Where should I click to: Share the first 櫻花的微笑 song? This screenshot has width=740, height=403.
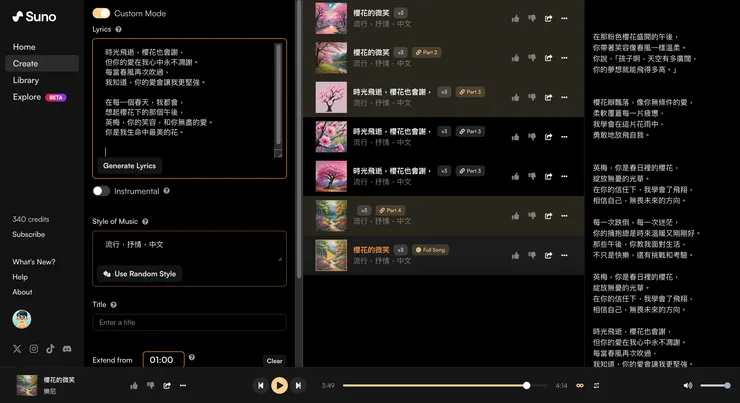click(x=548, y=18)
